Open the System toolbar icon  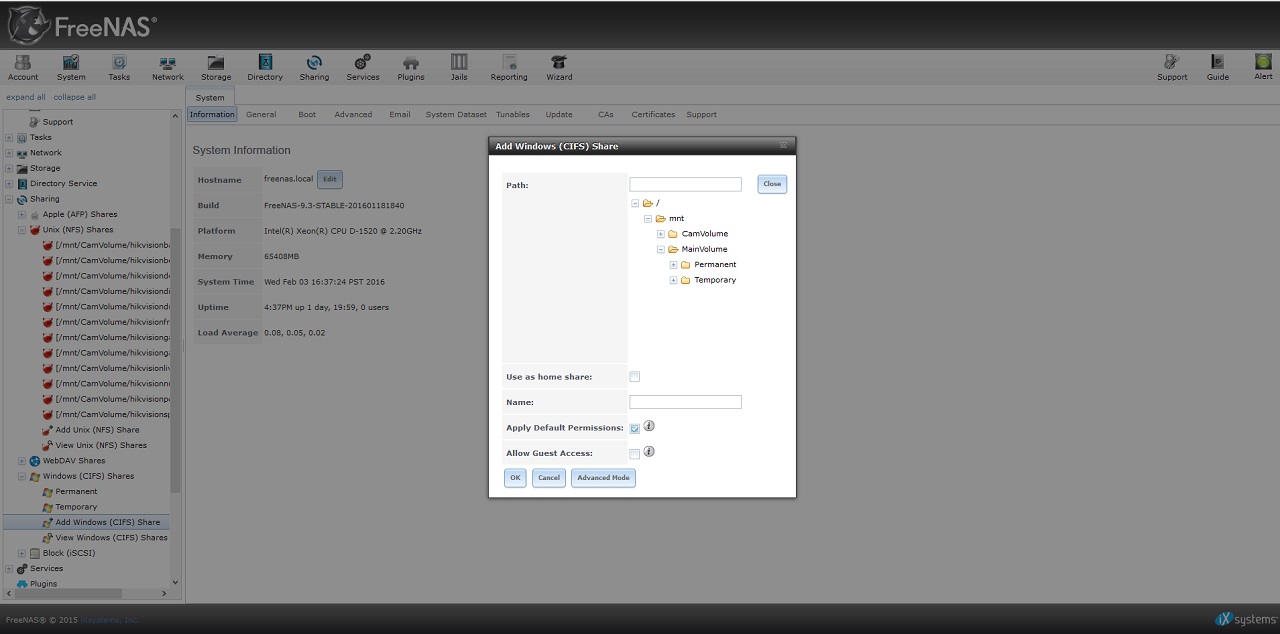click(x=71, y=67)
